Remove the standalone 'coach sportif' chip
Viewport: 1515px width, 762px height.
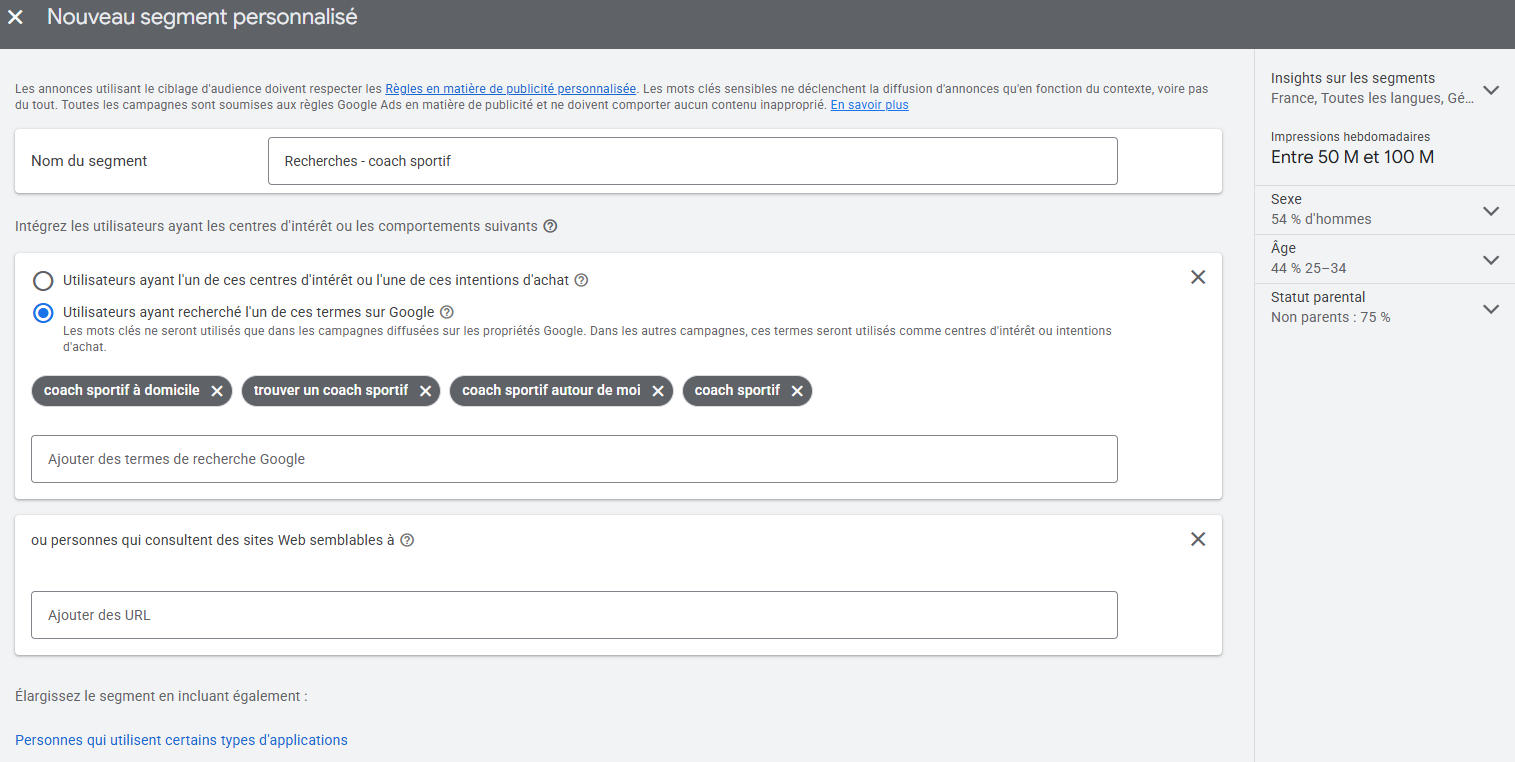(x=797, y=391)
